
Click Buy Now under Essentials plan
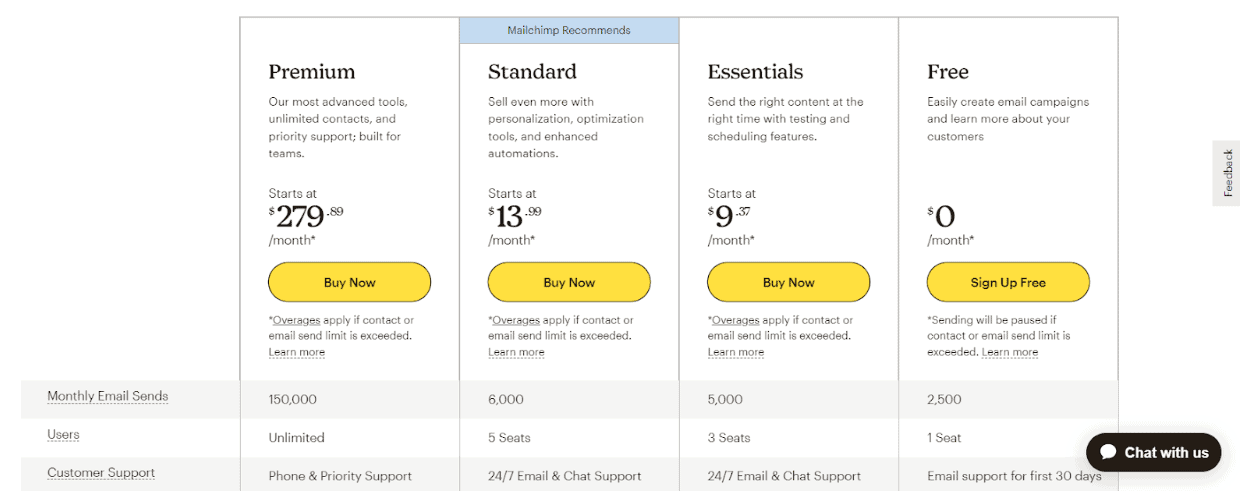point(788,282)
